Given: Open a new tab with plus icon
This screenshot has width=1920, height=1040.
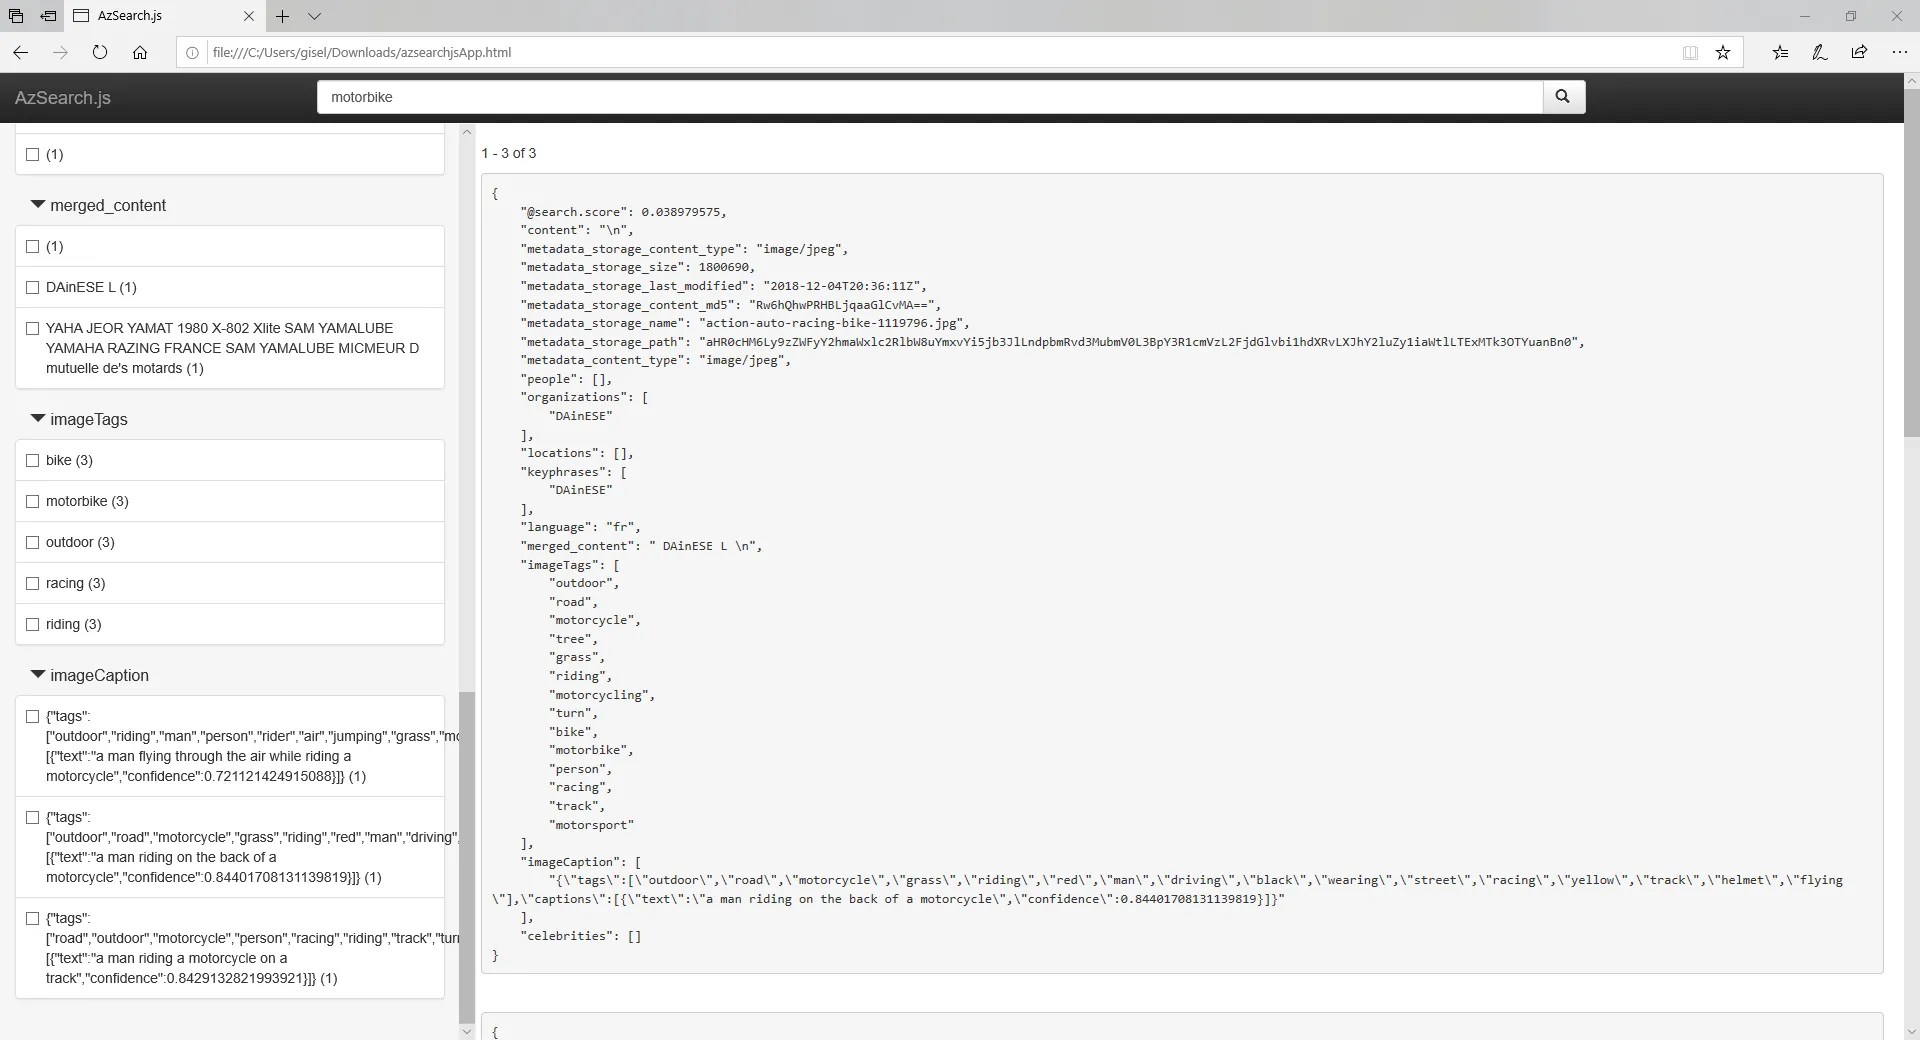Looking at the screenshot, I should point(283,16).
